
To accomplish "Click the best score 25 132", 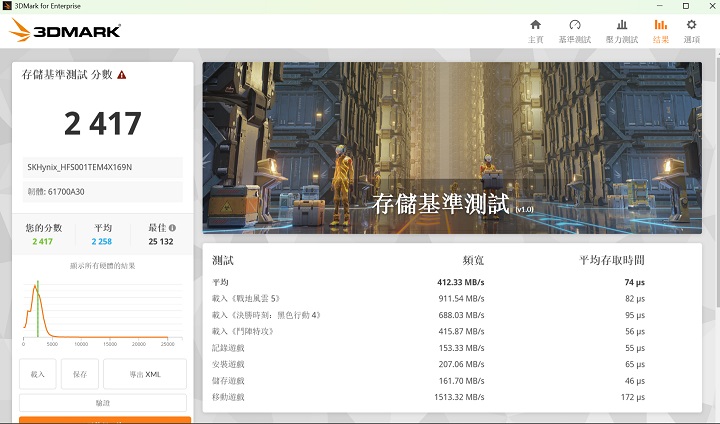I will pyautogui.click(x=161, y=242).
